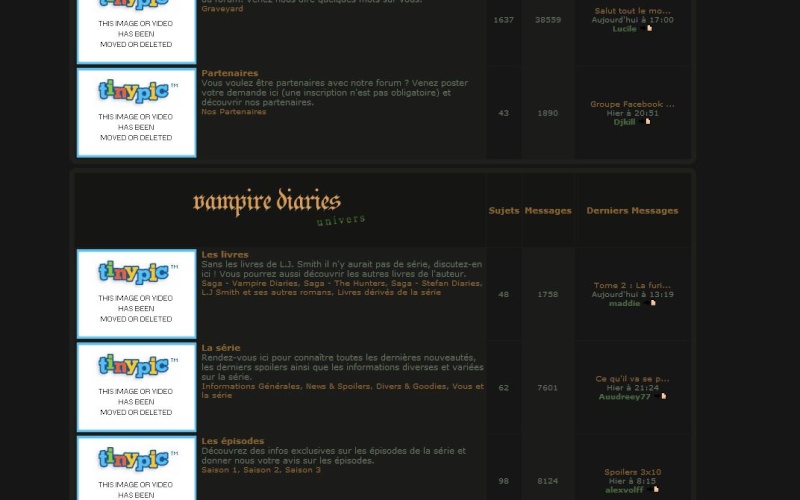Click message count 1758 for Les livres

(x=548, y=294)
